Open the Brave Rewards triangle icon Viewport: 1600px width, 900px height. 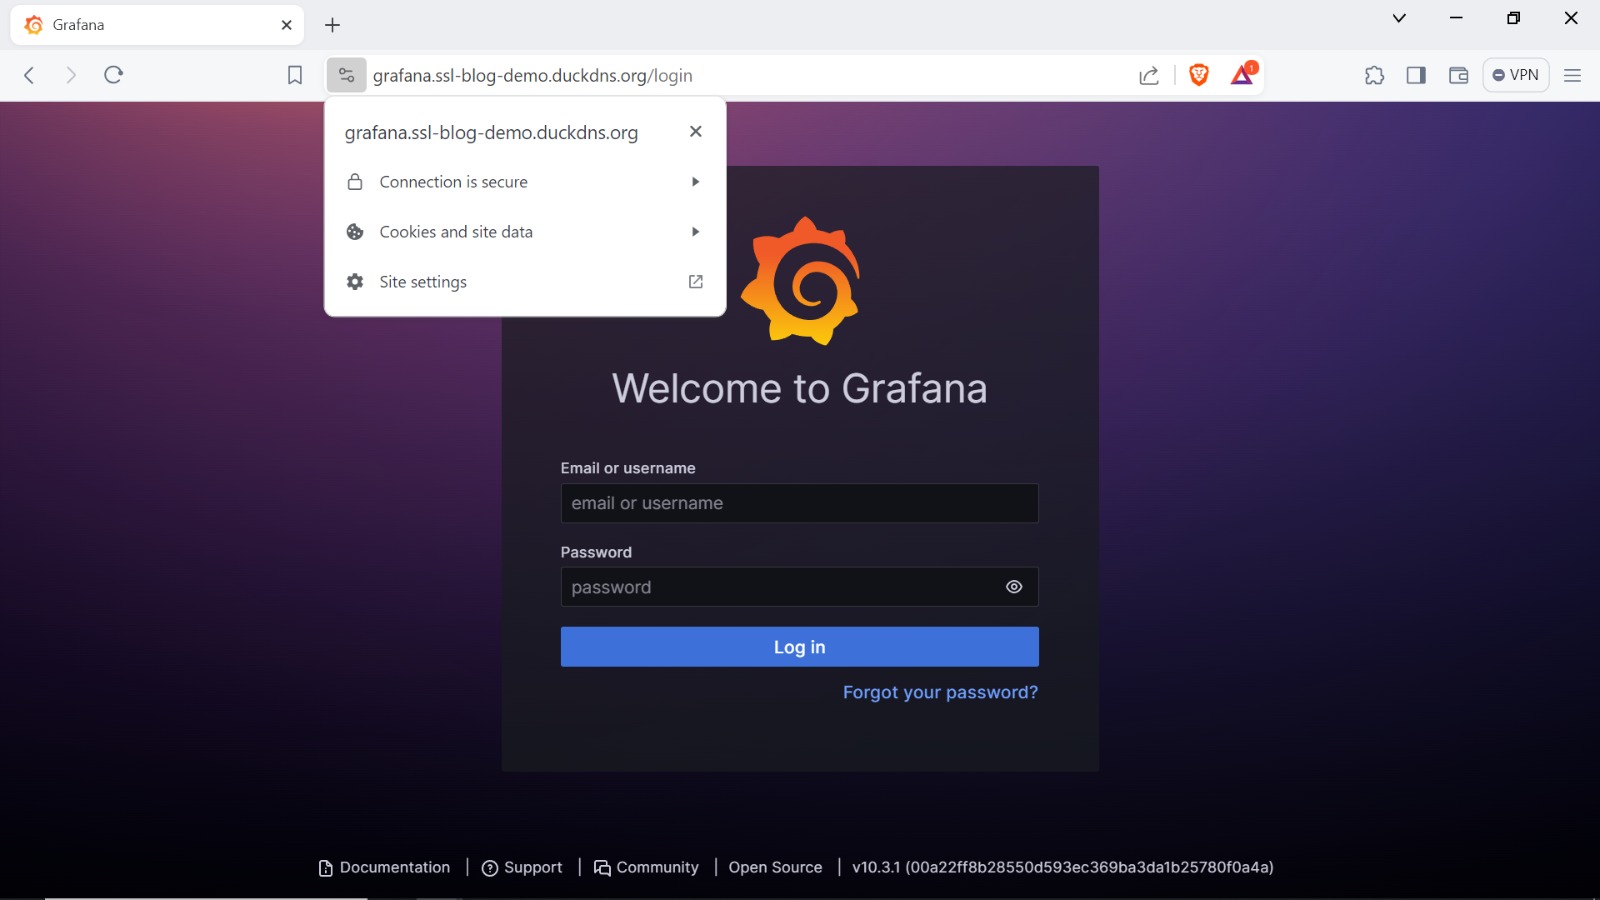coord(1242,75)
